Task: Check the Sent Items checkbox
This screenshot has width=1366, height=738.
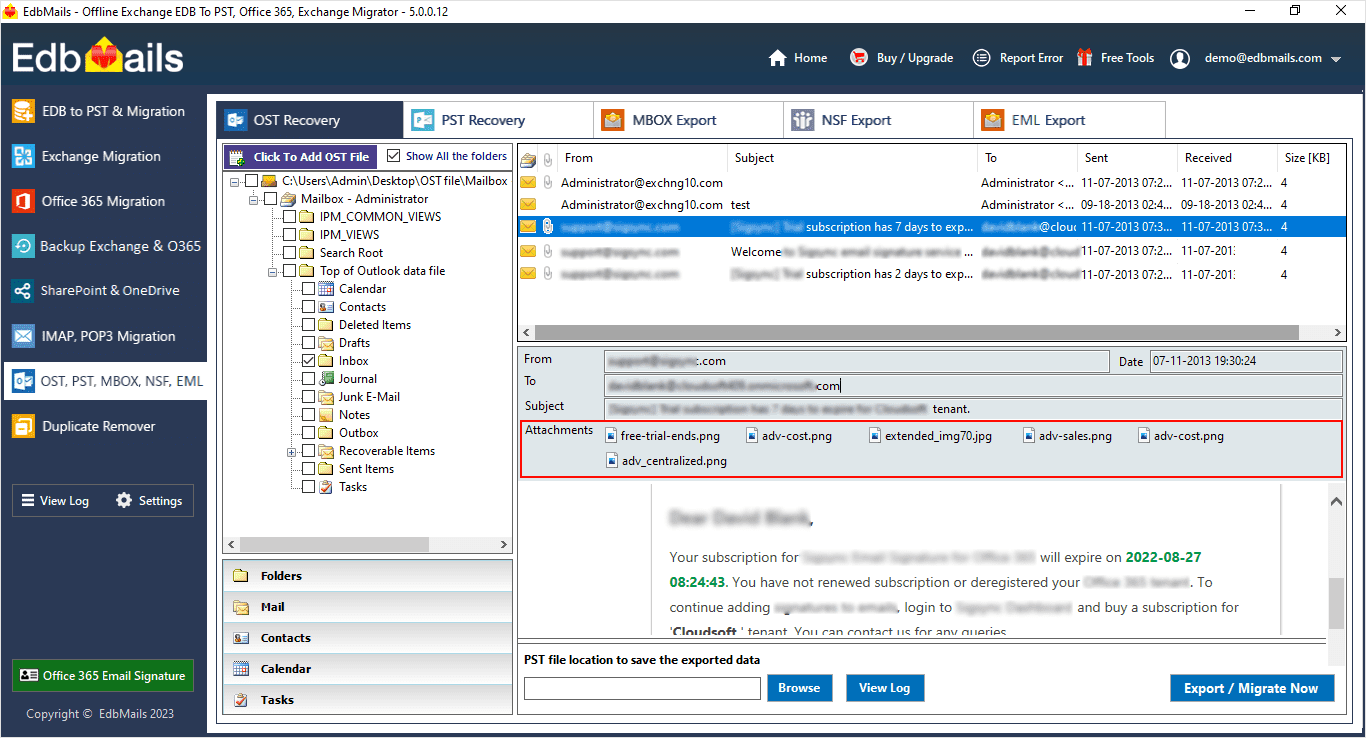Action: (x=308, y=469)
